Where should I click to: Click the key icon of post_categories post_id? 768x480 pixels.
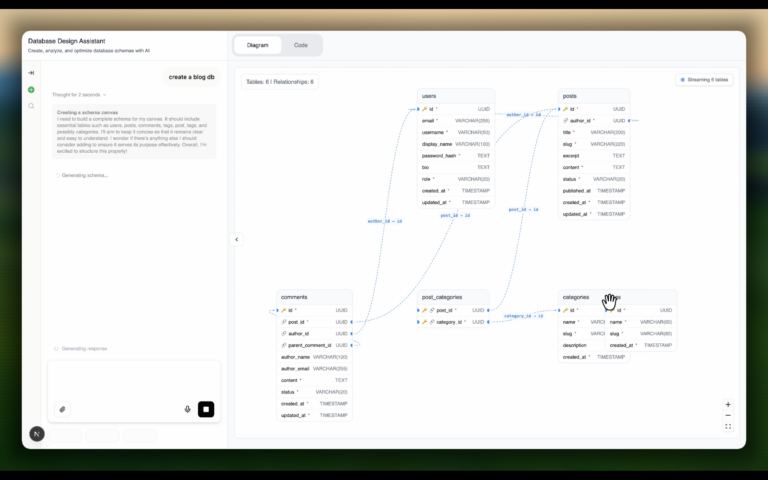(x=425, y=310)
